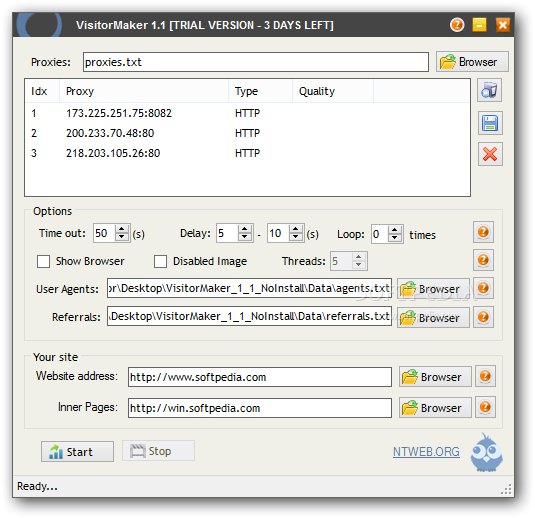Open help icon for Threads row
The image size is (535, 518).
(x=483, y=260)
